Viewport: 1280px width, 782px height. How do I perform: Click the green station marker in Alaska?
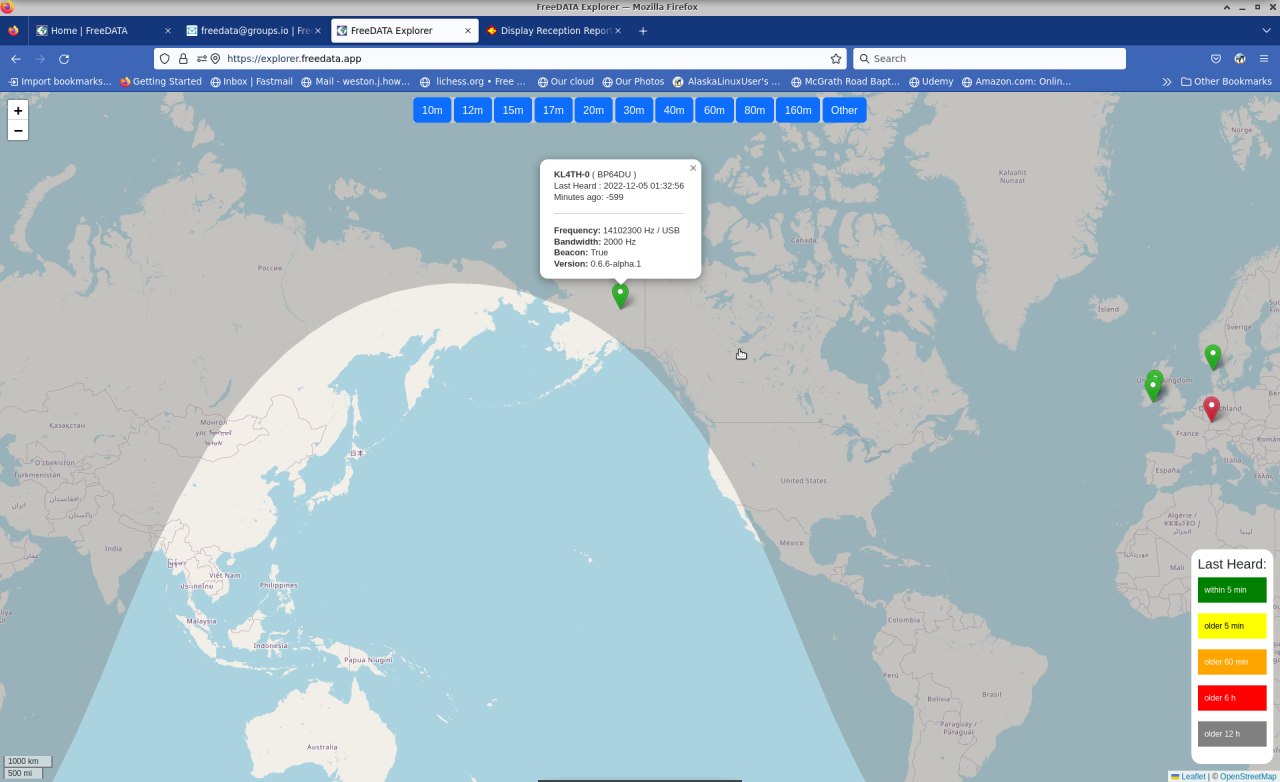(620, 294)
